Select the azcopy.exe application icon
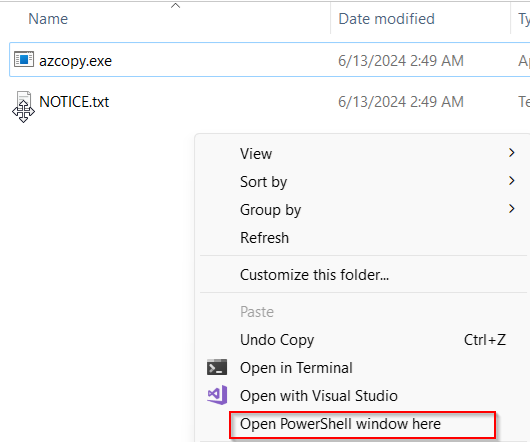Screen dimensions: 530x442 point(24,59)
